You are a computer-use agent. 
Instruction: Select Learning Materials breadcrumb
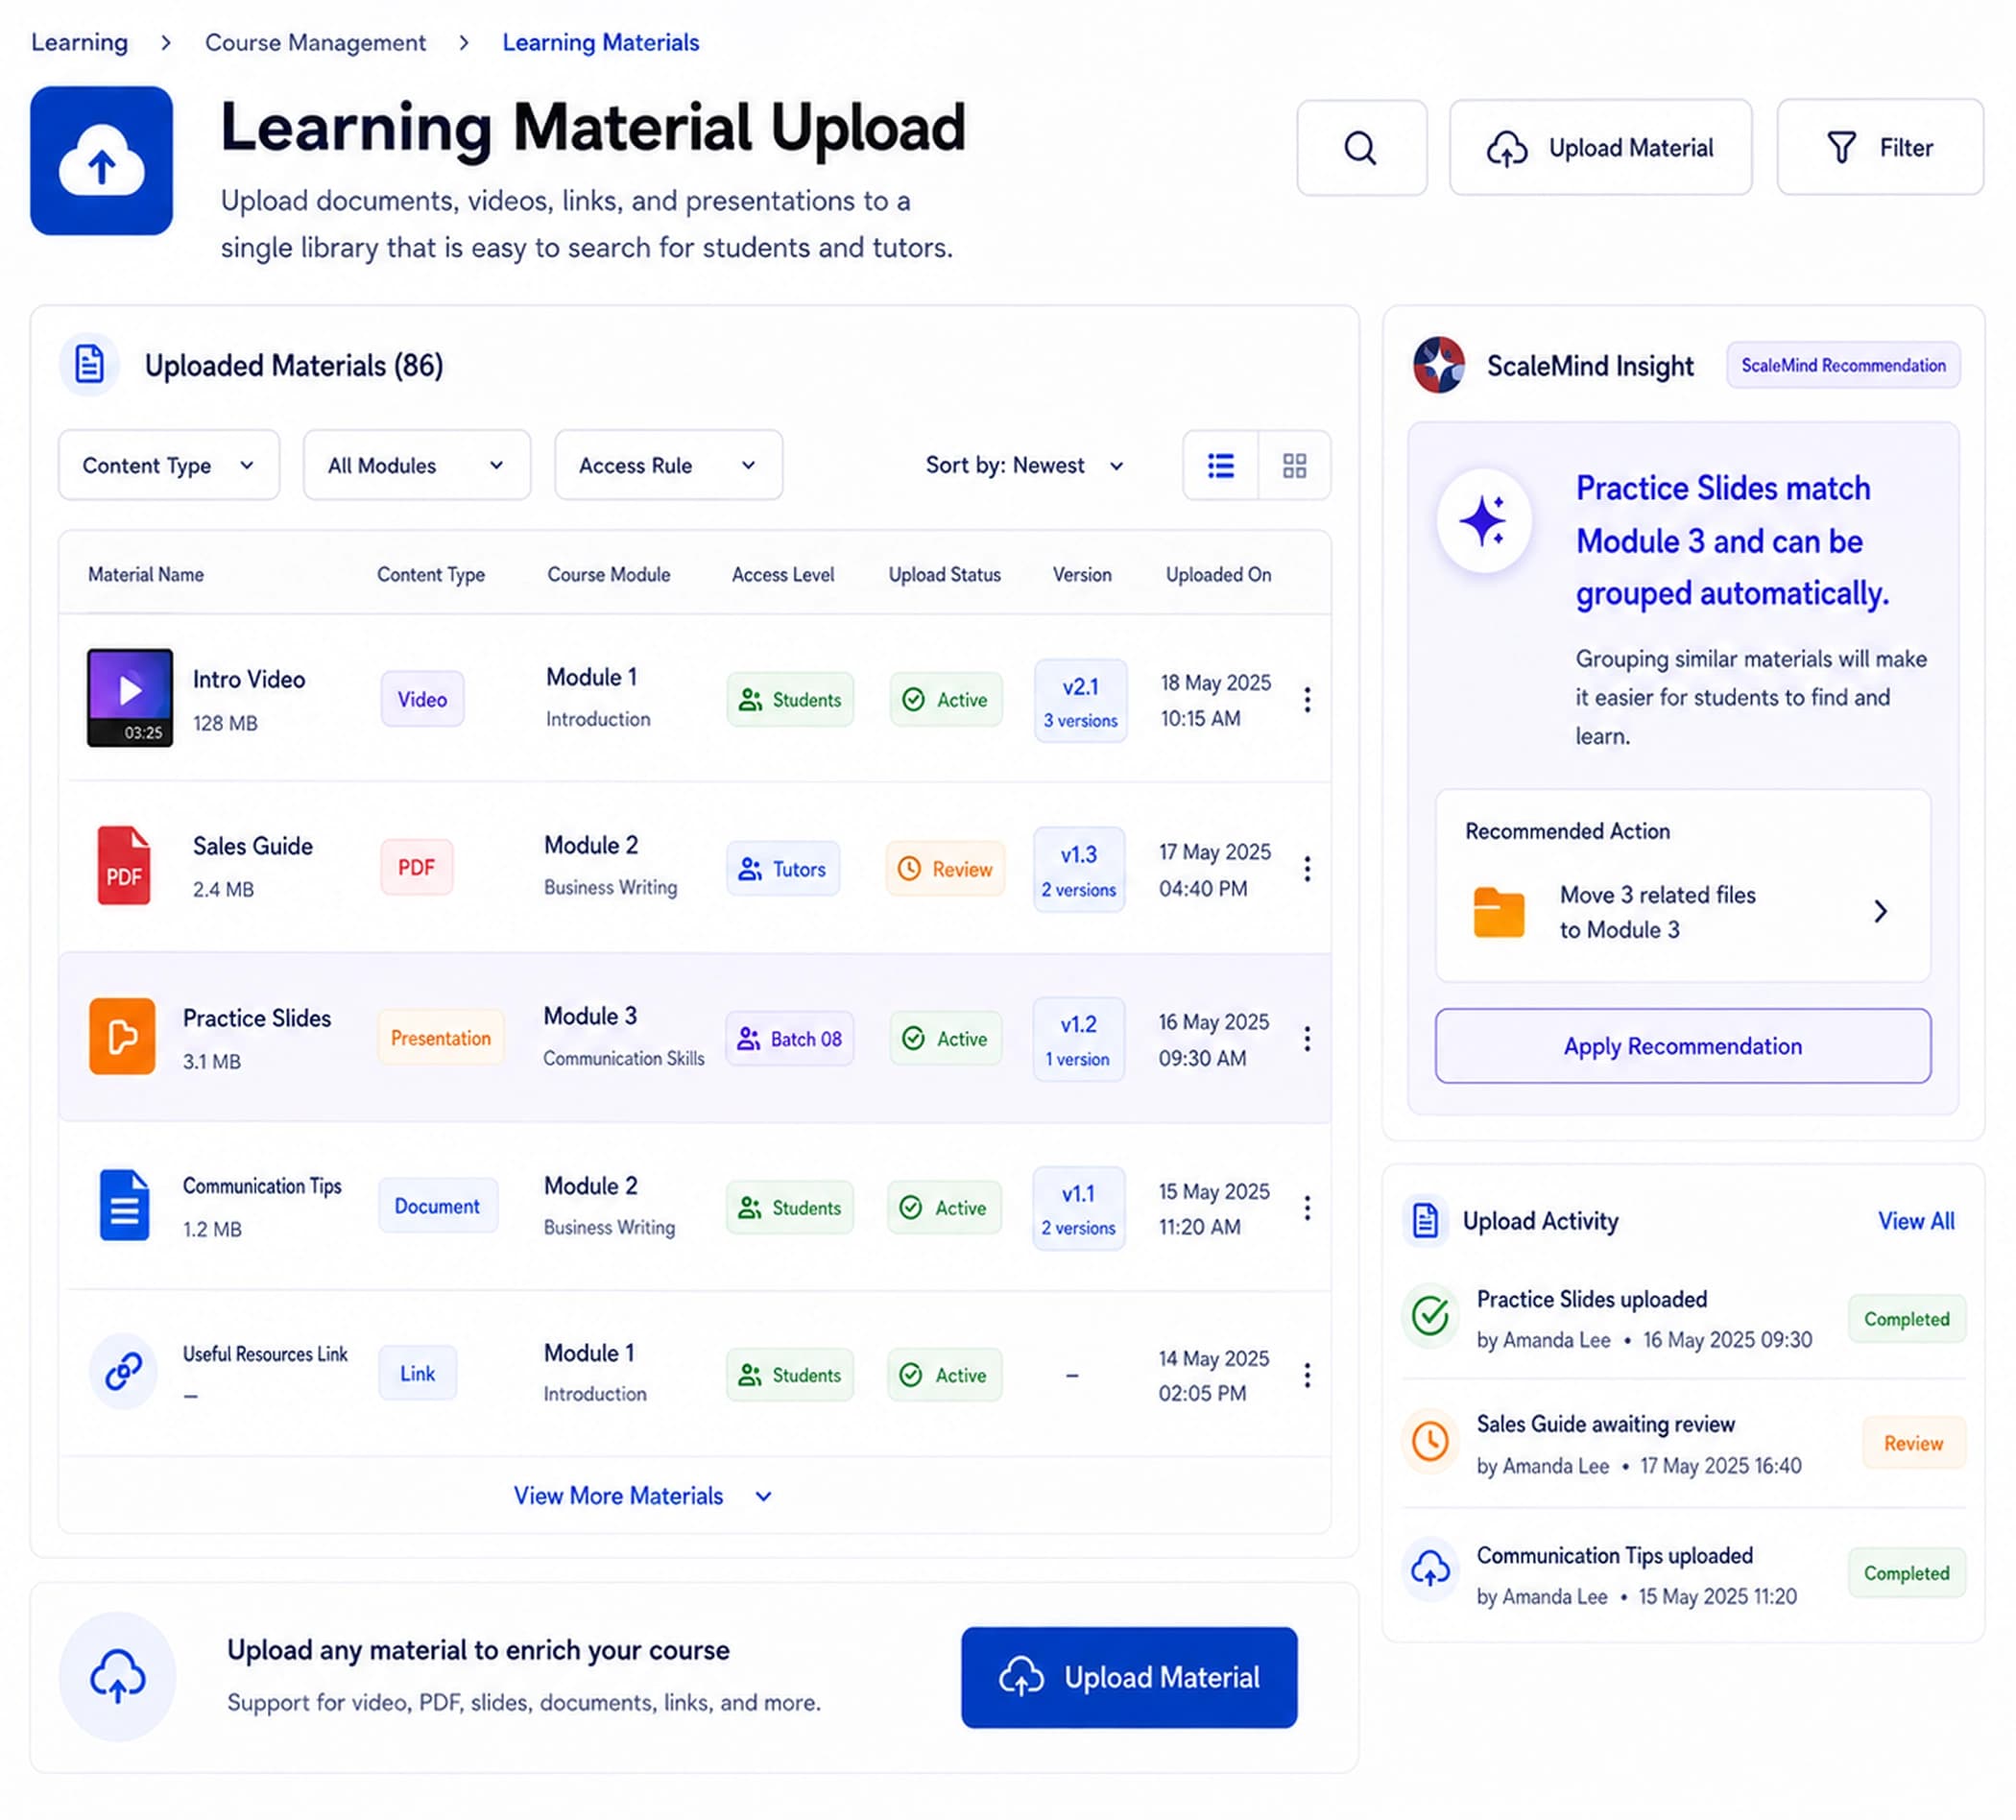point(600,42)
